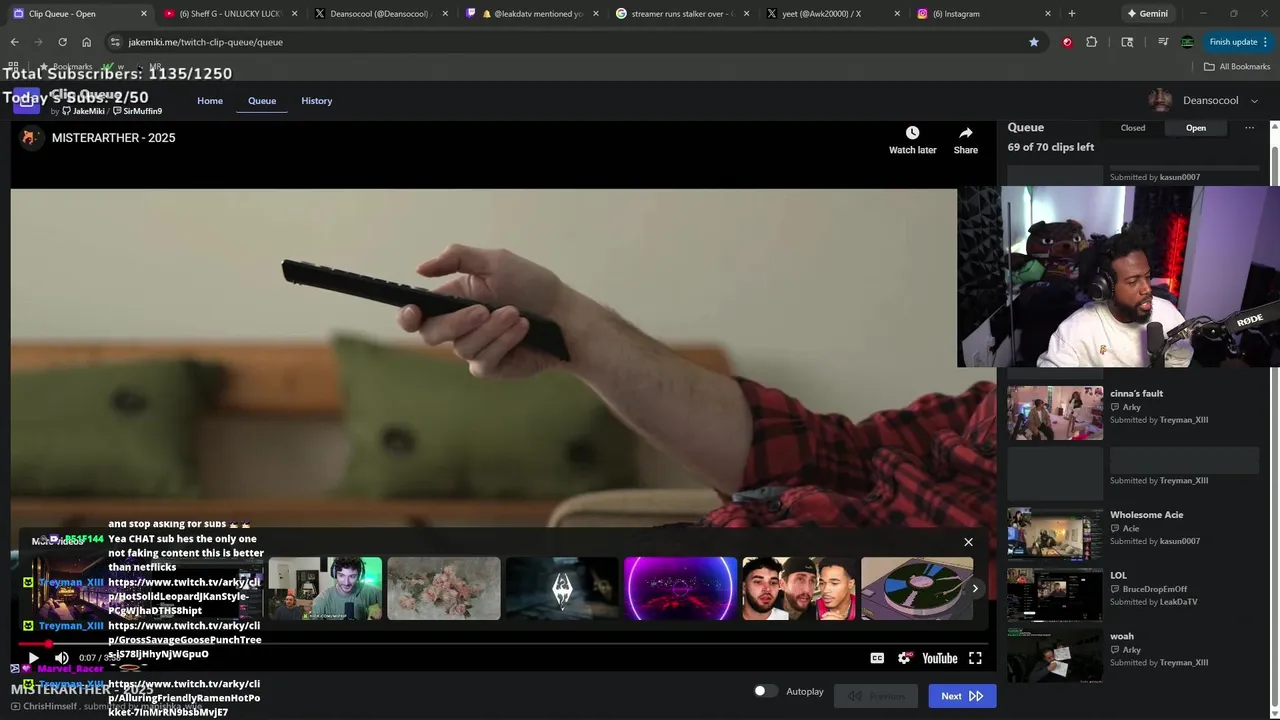Open the SirMuffin9 GitHub link
This screenshot has width=1280, height=720.
[x=137, y=111]
